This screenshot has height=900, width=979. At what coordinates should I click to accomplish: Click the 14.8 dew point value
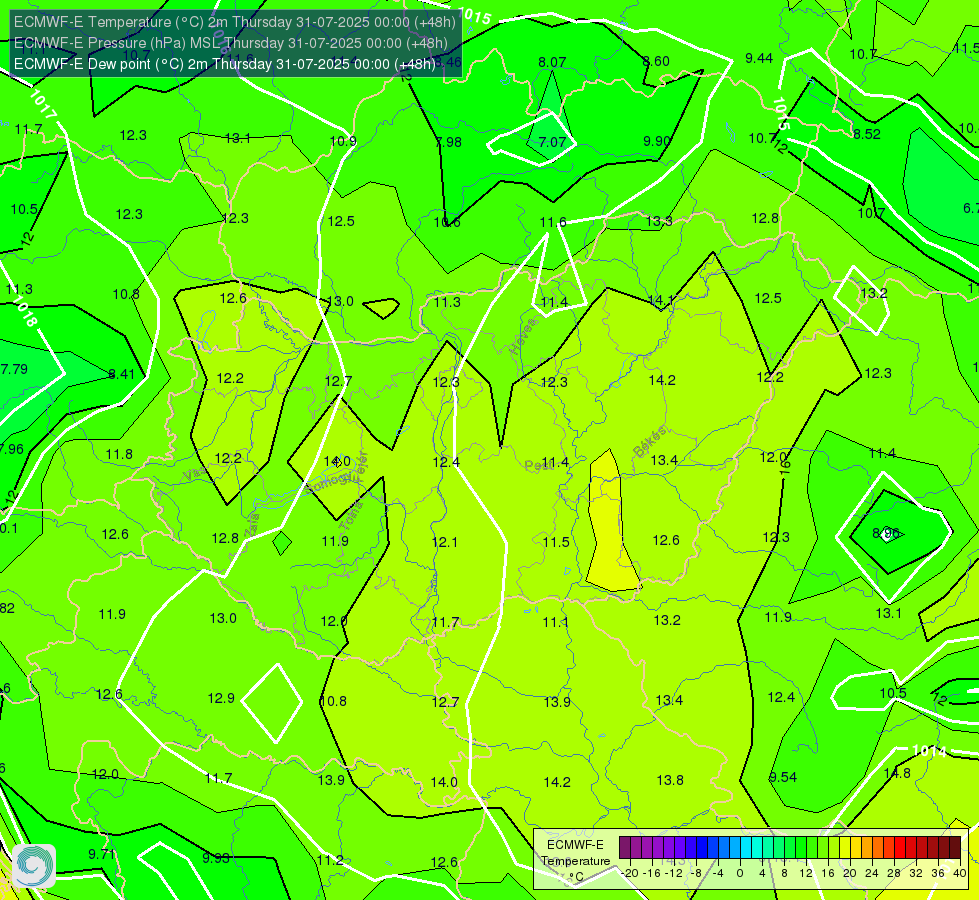click(897, 773)
